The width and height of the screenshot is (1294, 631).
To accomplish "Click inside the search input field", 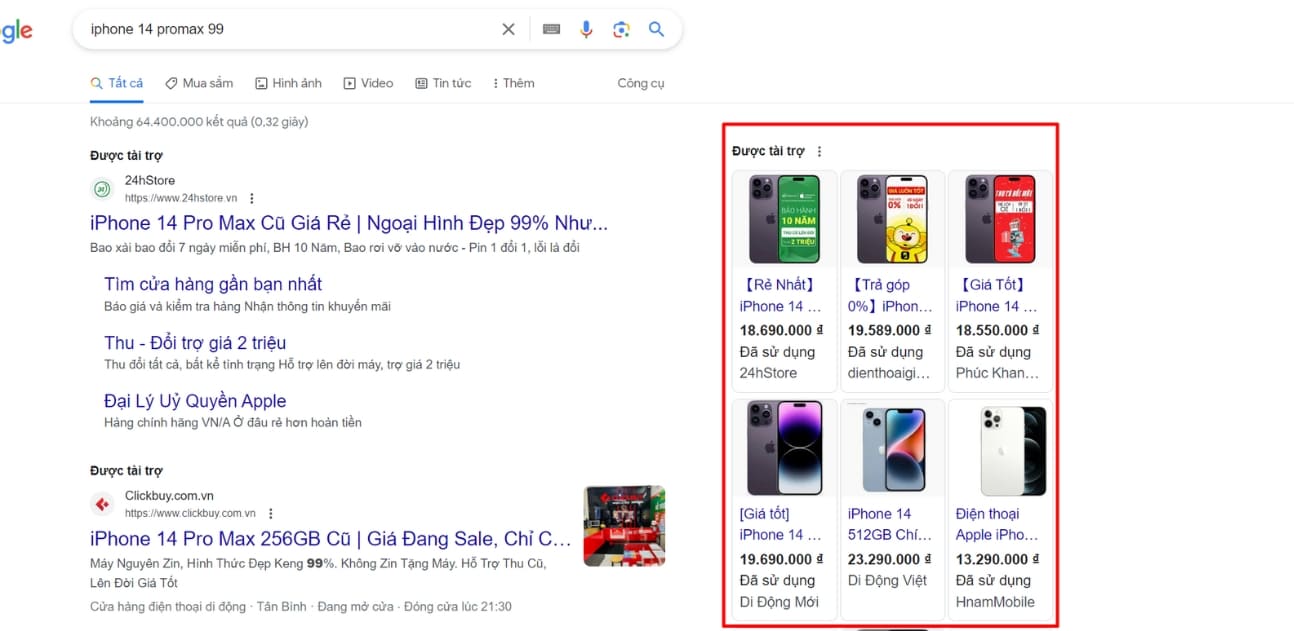I will coord(280,29).
